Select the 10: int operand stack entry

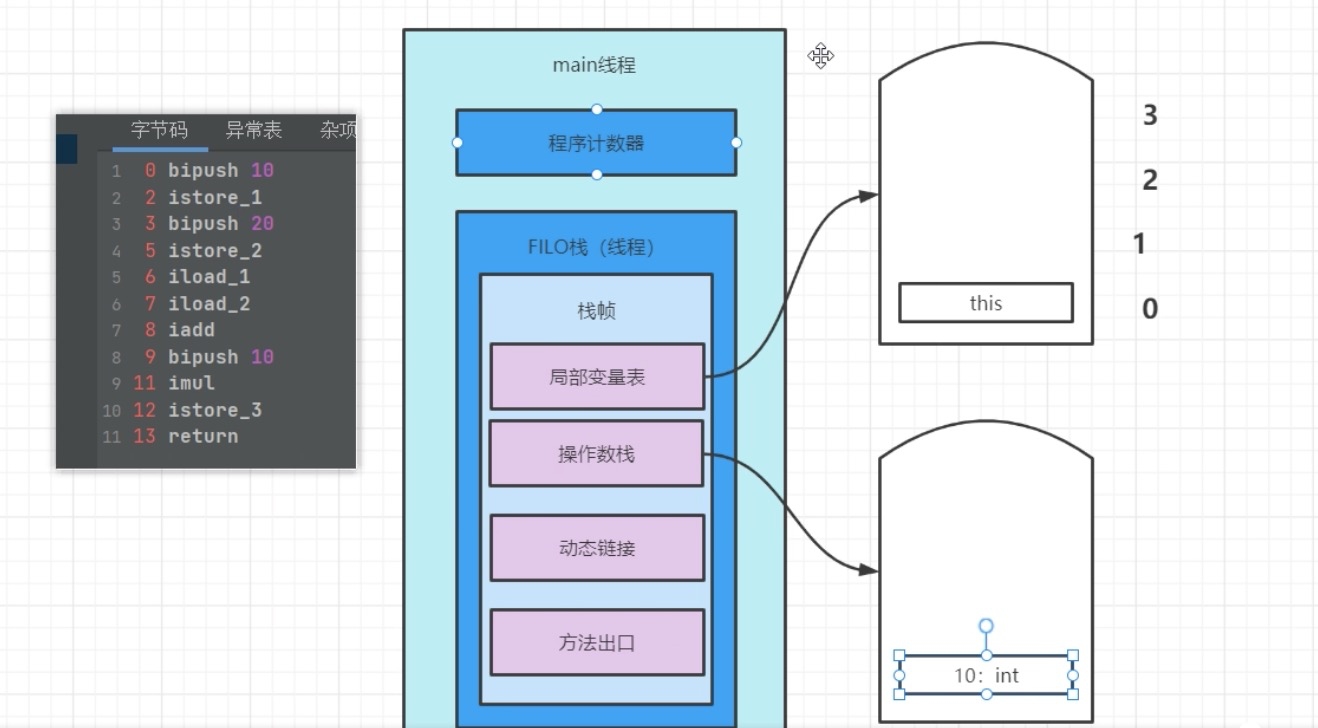tap(985, 676)
